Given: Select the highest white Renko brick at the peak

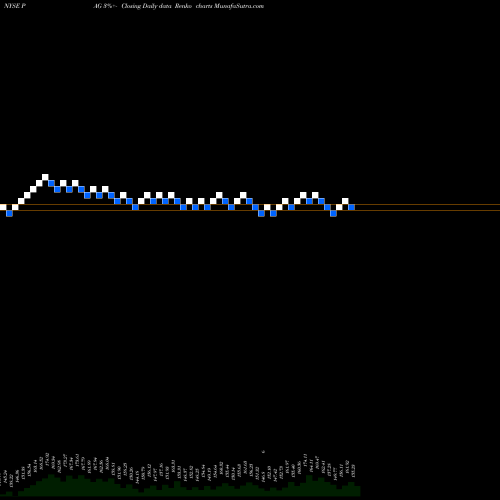Looking at the screenshot, I should point(45,177).
